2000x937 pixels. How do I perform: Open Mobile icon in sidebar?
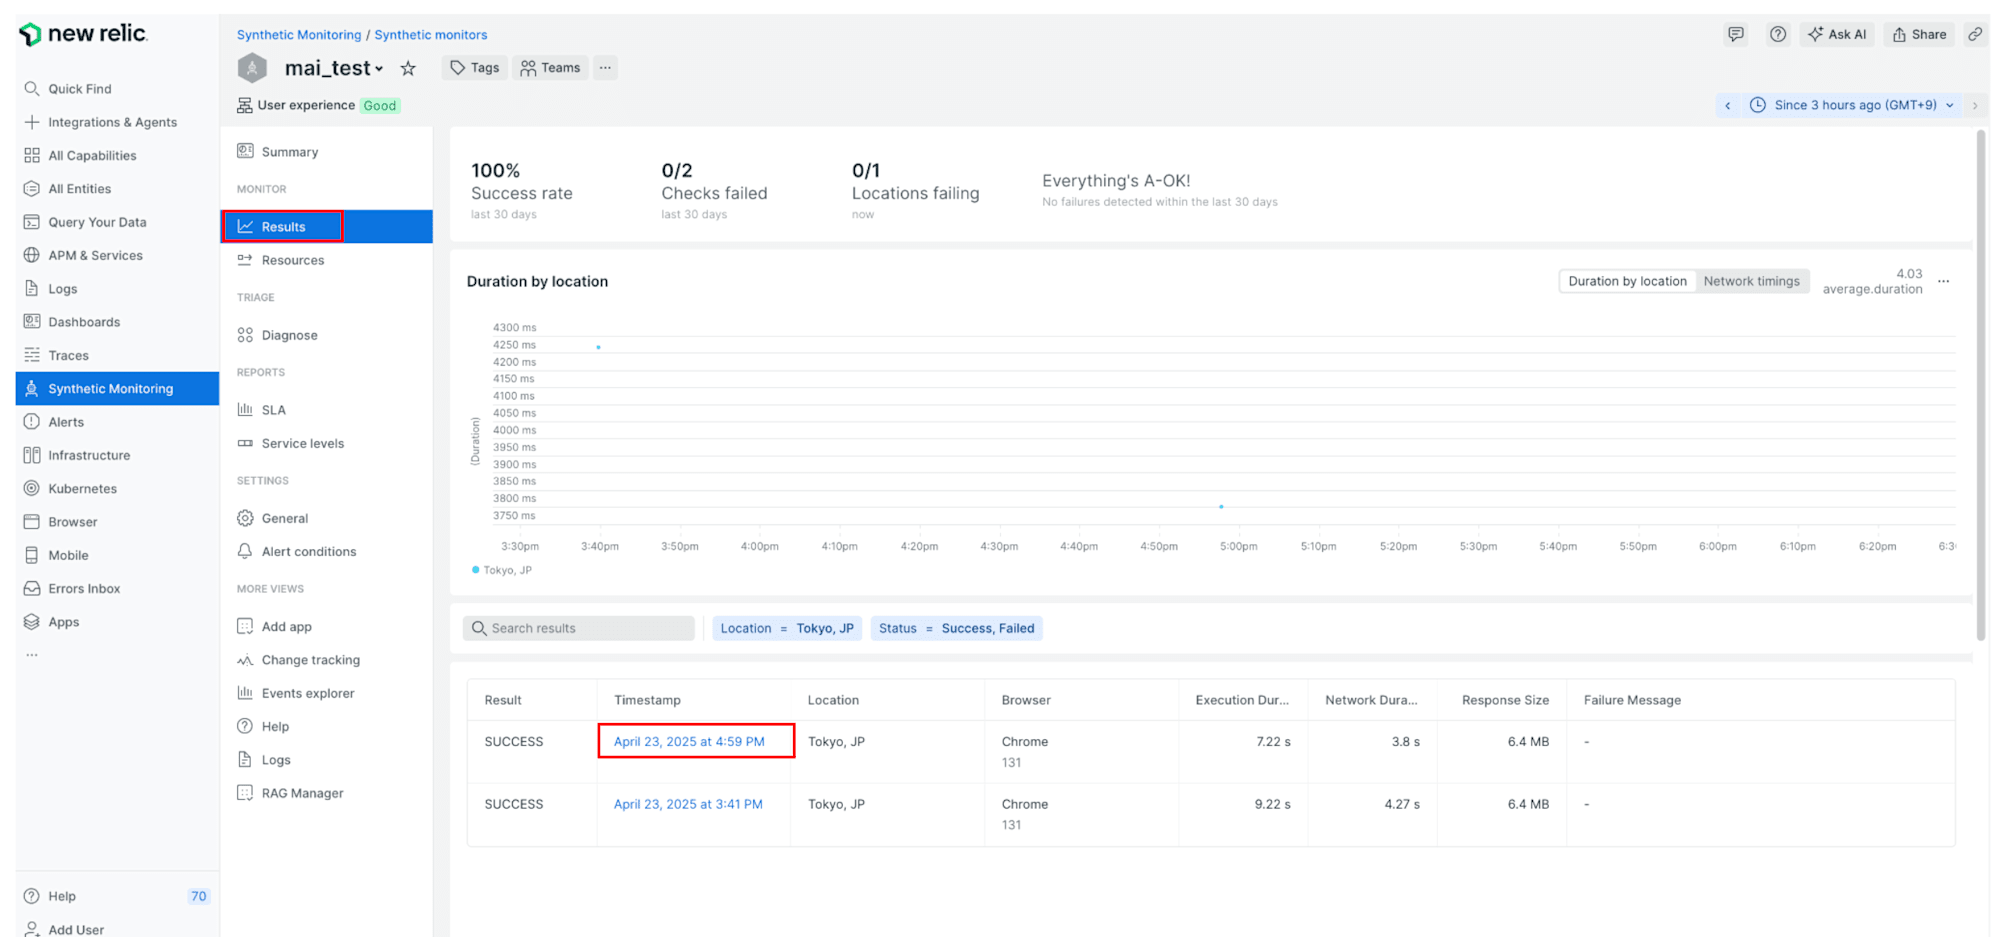(x=32, y=555)
